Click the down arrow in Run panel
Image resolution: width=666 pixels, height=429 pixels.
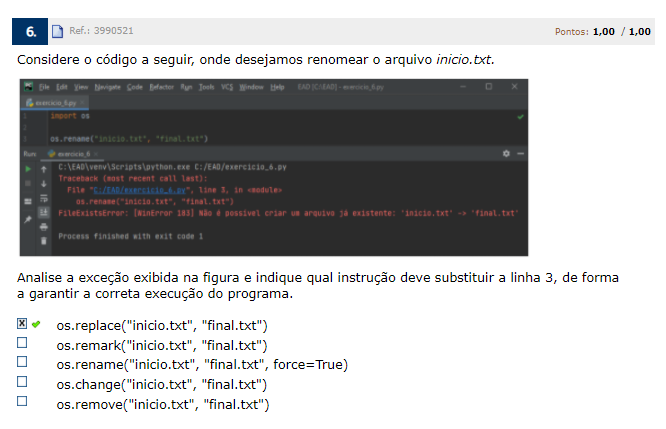pyautogui.click(x=43, y=185)
